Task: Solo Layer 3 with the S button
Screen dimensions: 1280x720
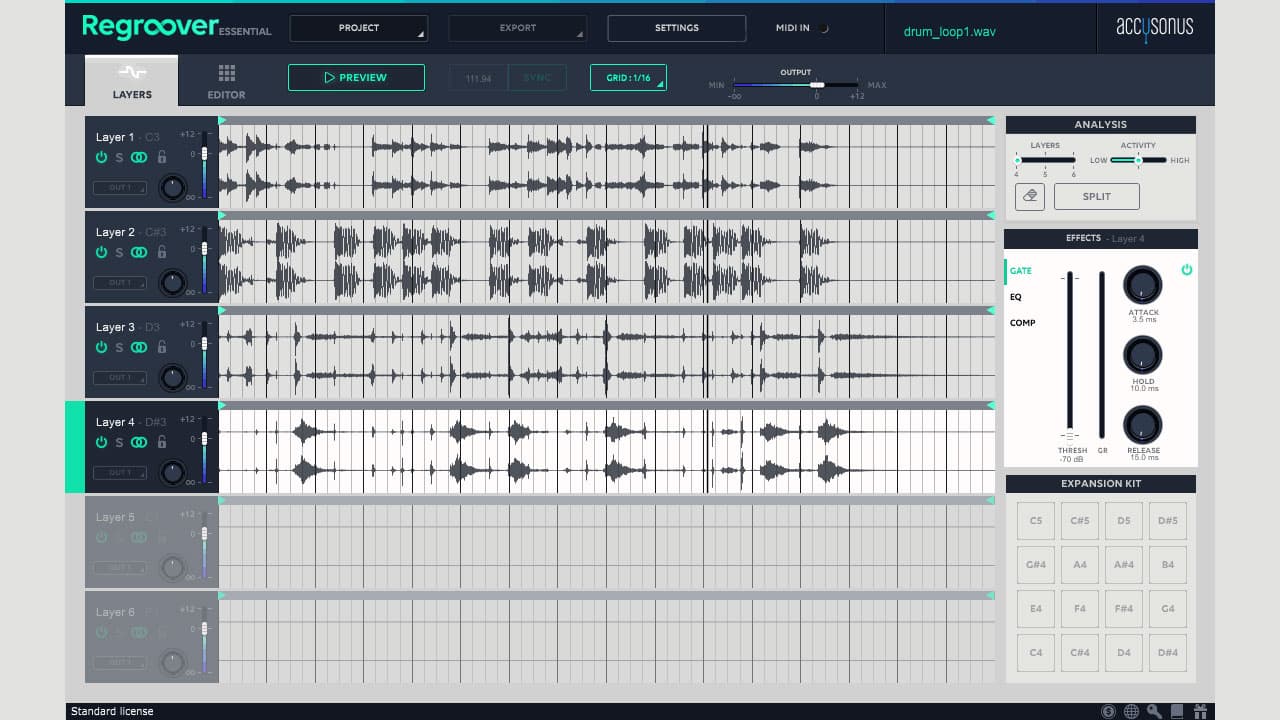Action: [x=119, y=348]
